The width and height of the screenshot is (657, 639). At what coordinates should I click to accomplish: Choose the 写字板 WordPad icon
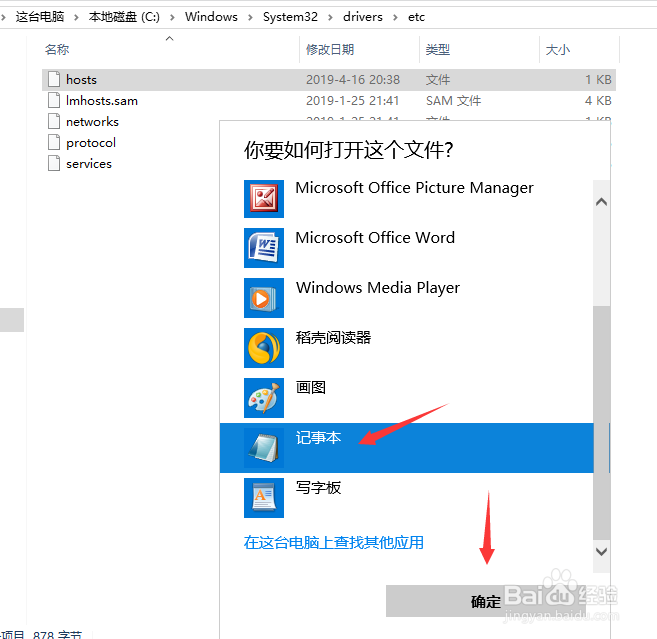[x=264, y=497]
